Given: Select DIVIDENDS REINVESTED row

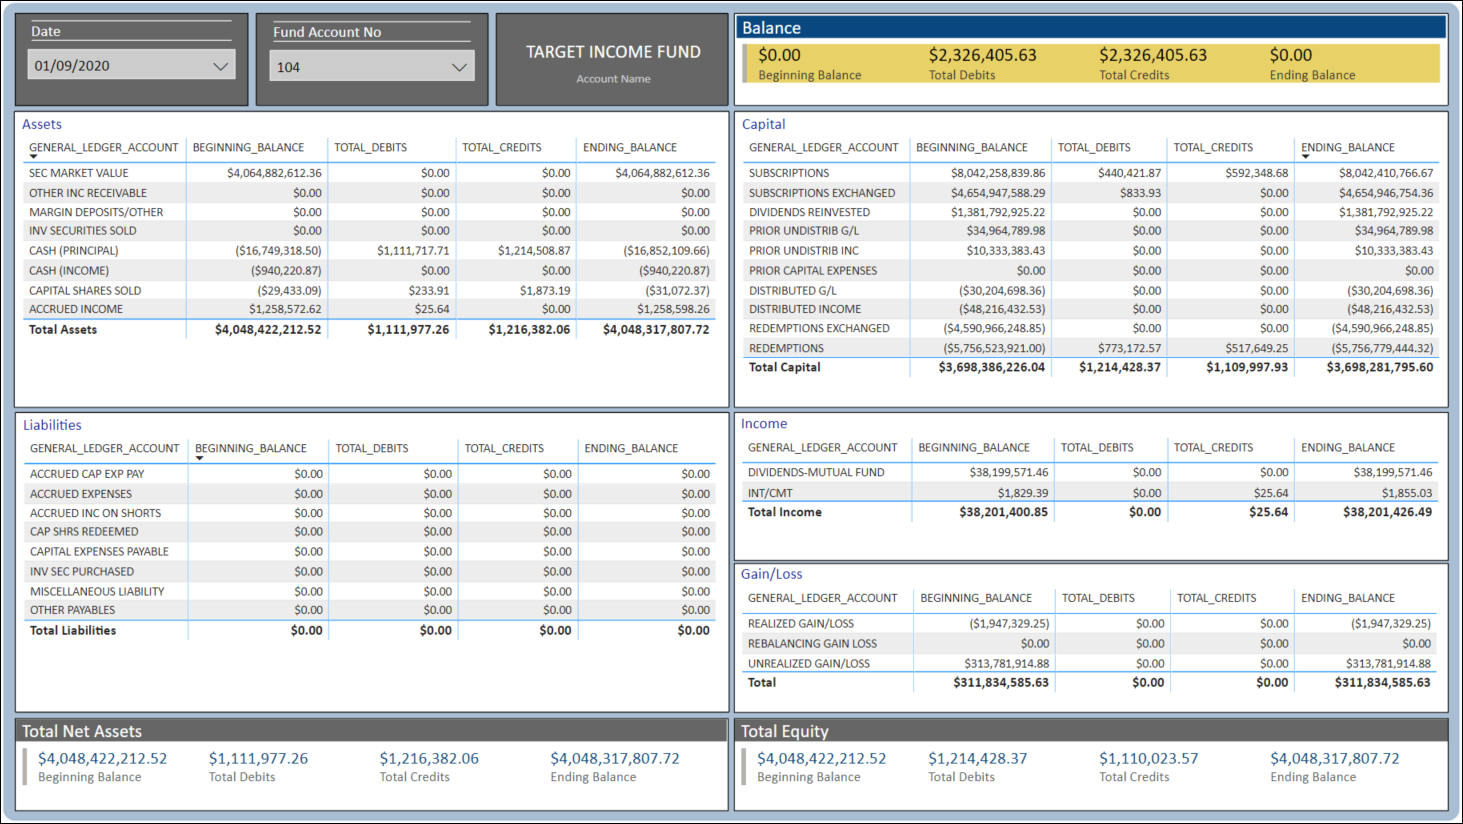Looking at the screenshot, I should click(1091, 212).
